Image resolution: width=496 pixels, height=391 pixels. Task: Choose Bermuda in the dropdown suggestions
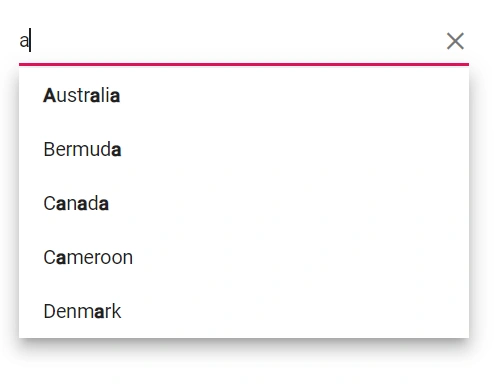[244, 149]
